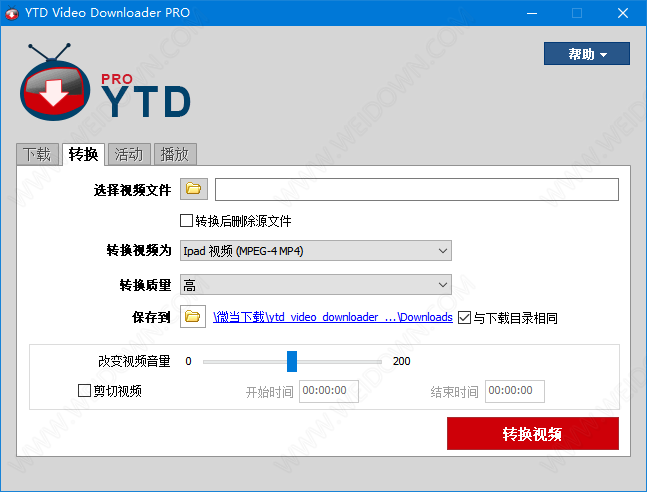
Task: Click the video volume slider handle
Action: click(292, 361)
